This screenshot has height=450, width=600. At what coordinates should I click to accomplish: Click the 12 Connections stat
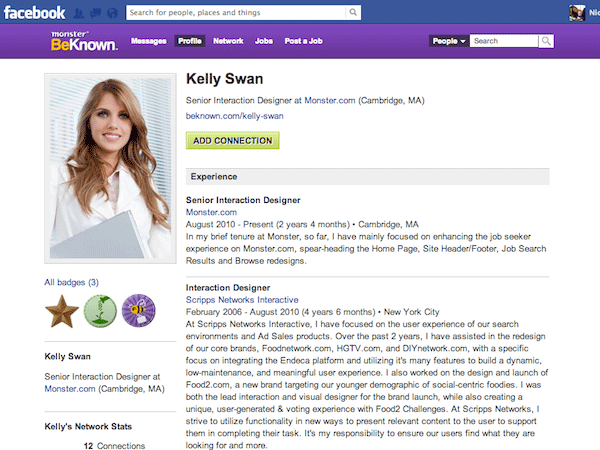coord(114,445)
